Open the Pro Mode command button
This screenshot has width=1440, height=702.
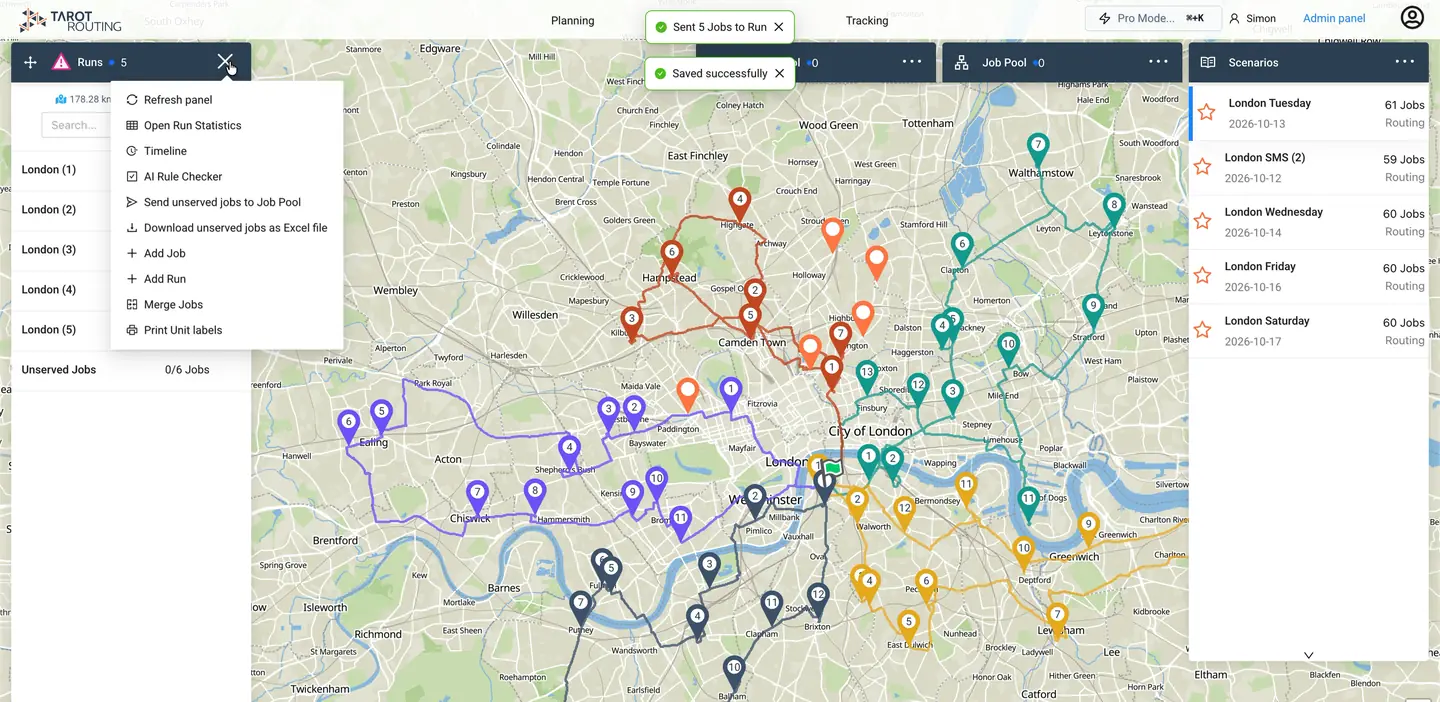pos(1152,18)
